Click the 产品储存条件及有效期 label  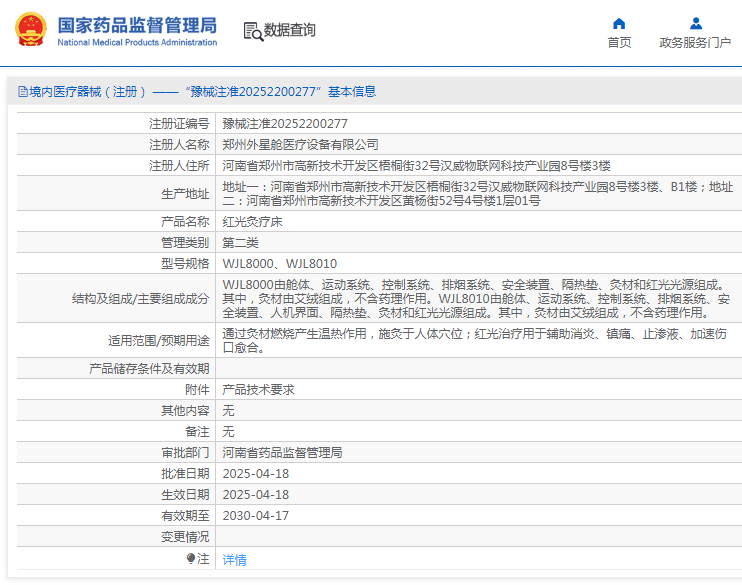149,369
